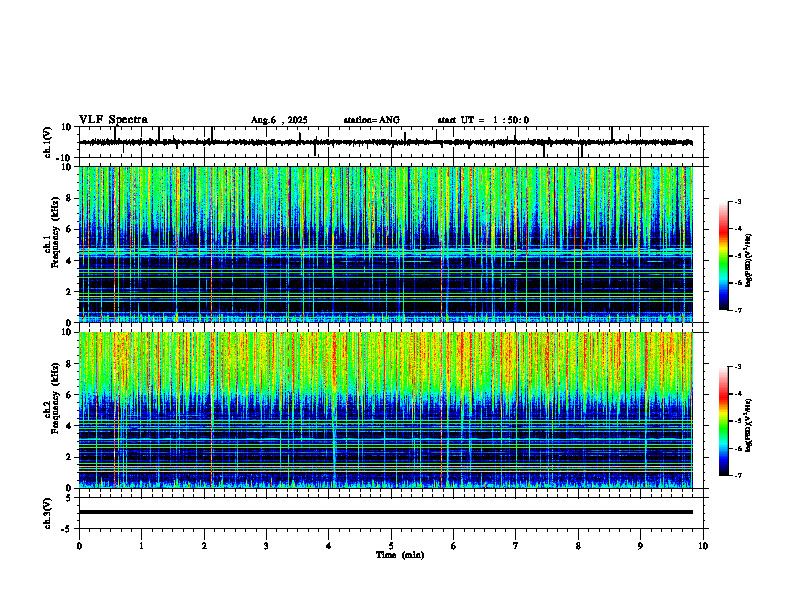Click the ch.3(V) axis label
Viewport: 792px width, 612px height.
48,513
